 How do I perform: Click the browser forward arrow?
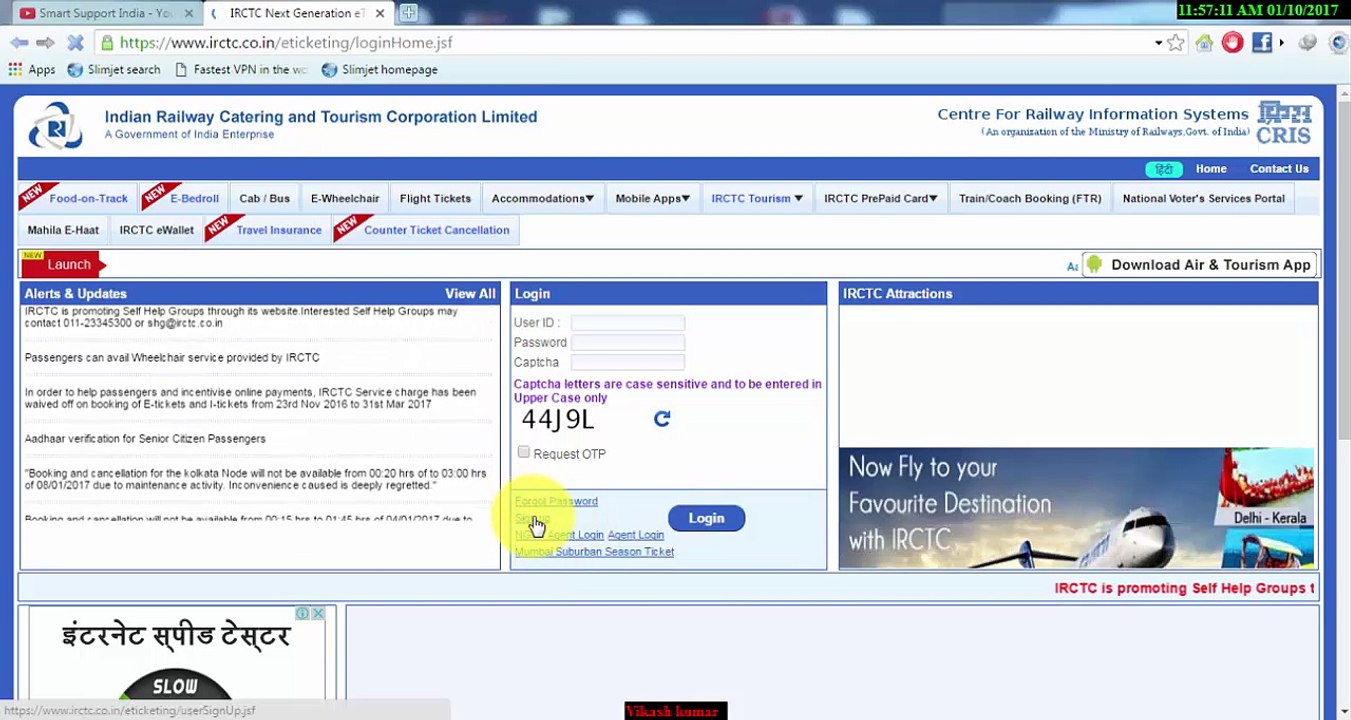pos(45,43)
